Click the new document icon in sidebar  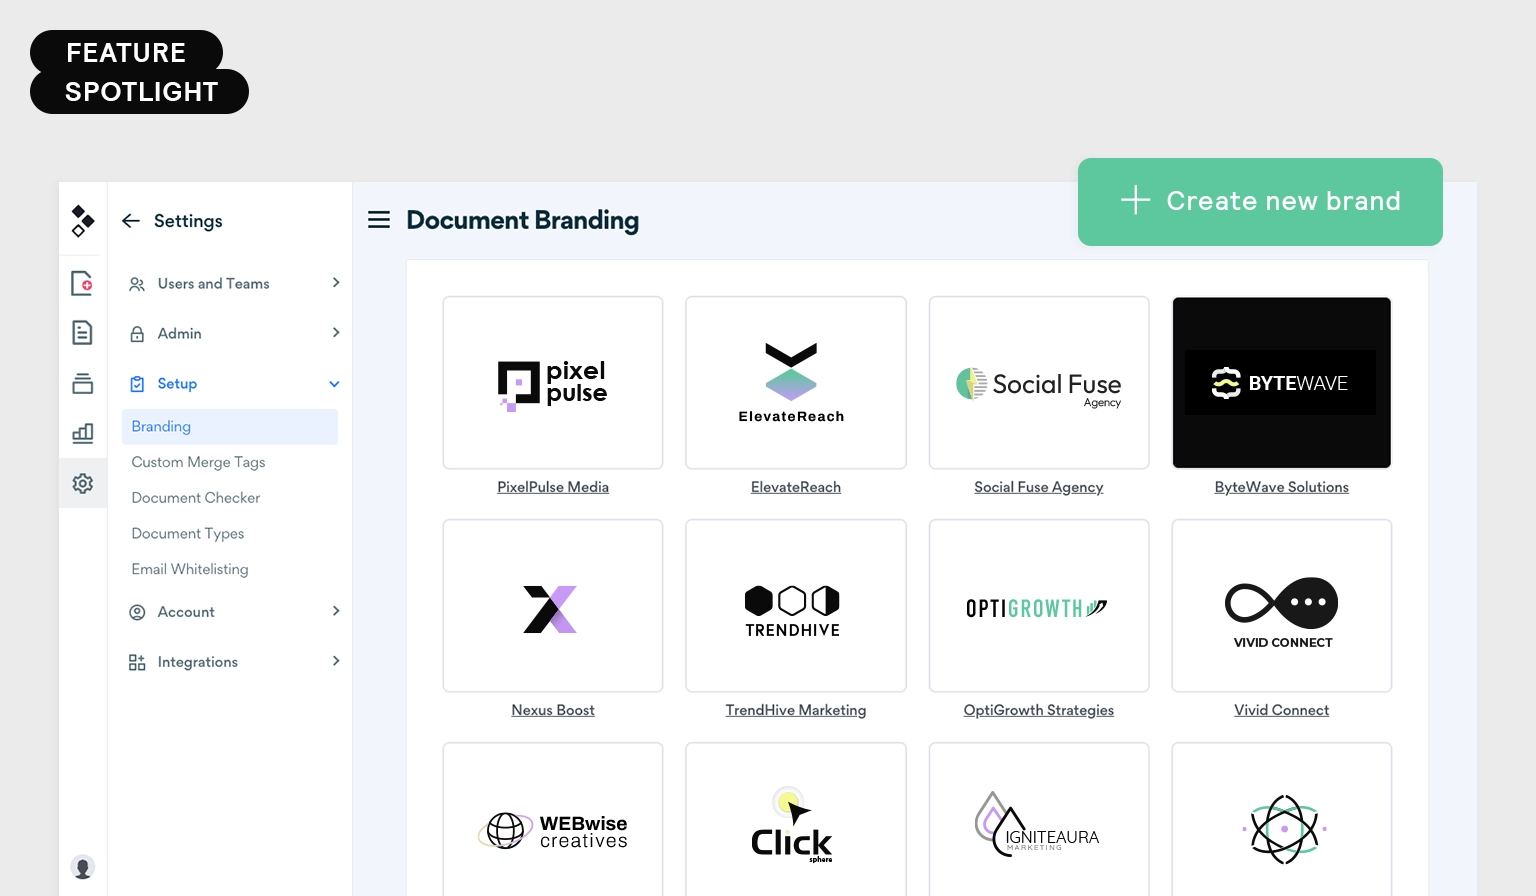point(82,283)
